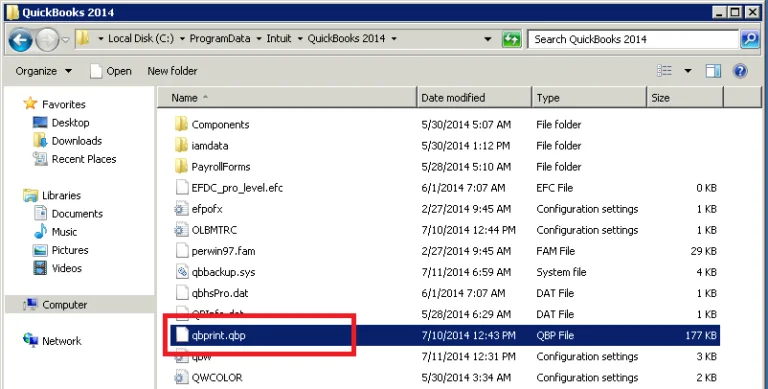The height and width of the screenshot is (389, 768).
Task: Click perwin97.fam file icon
Action: 182,251
